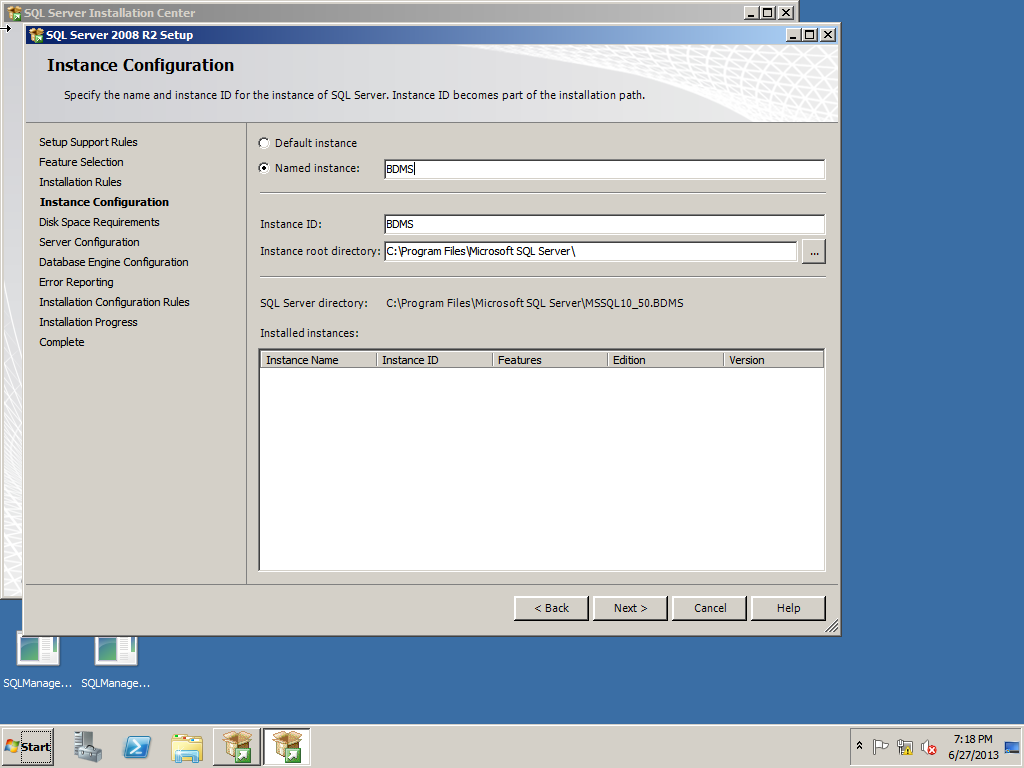Viewport: 1024px width, 768px height.
Task: Click Installation Rules step in sidebar
Action: (x=80, y=182)
